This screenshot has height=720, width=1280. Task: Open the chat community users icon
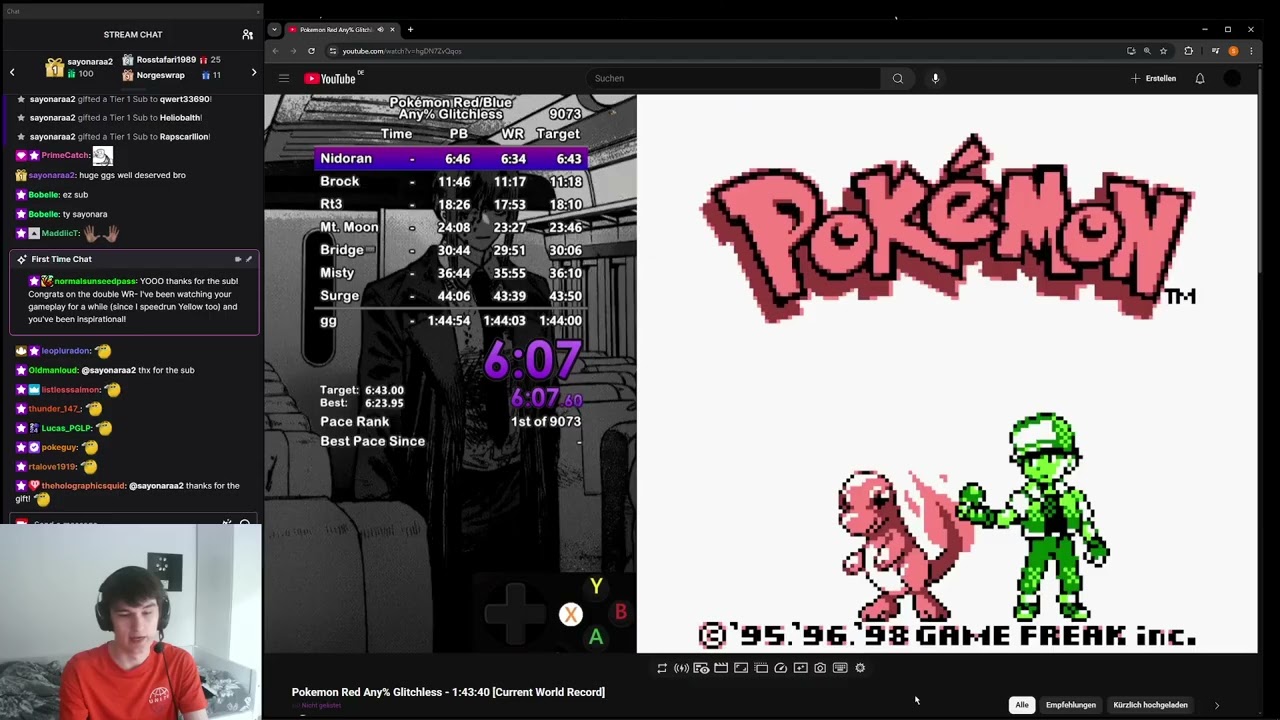pos(247,34)
